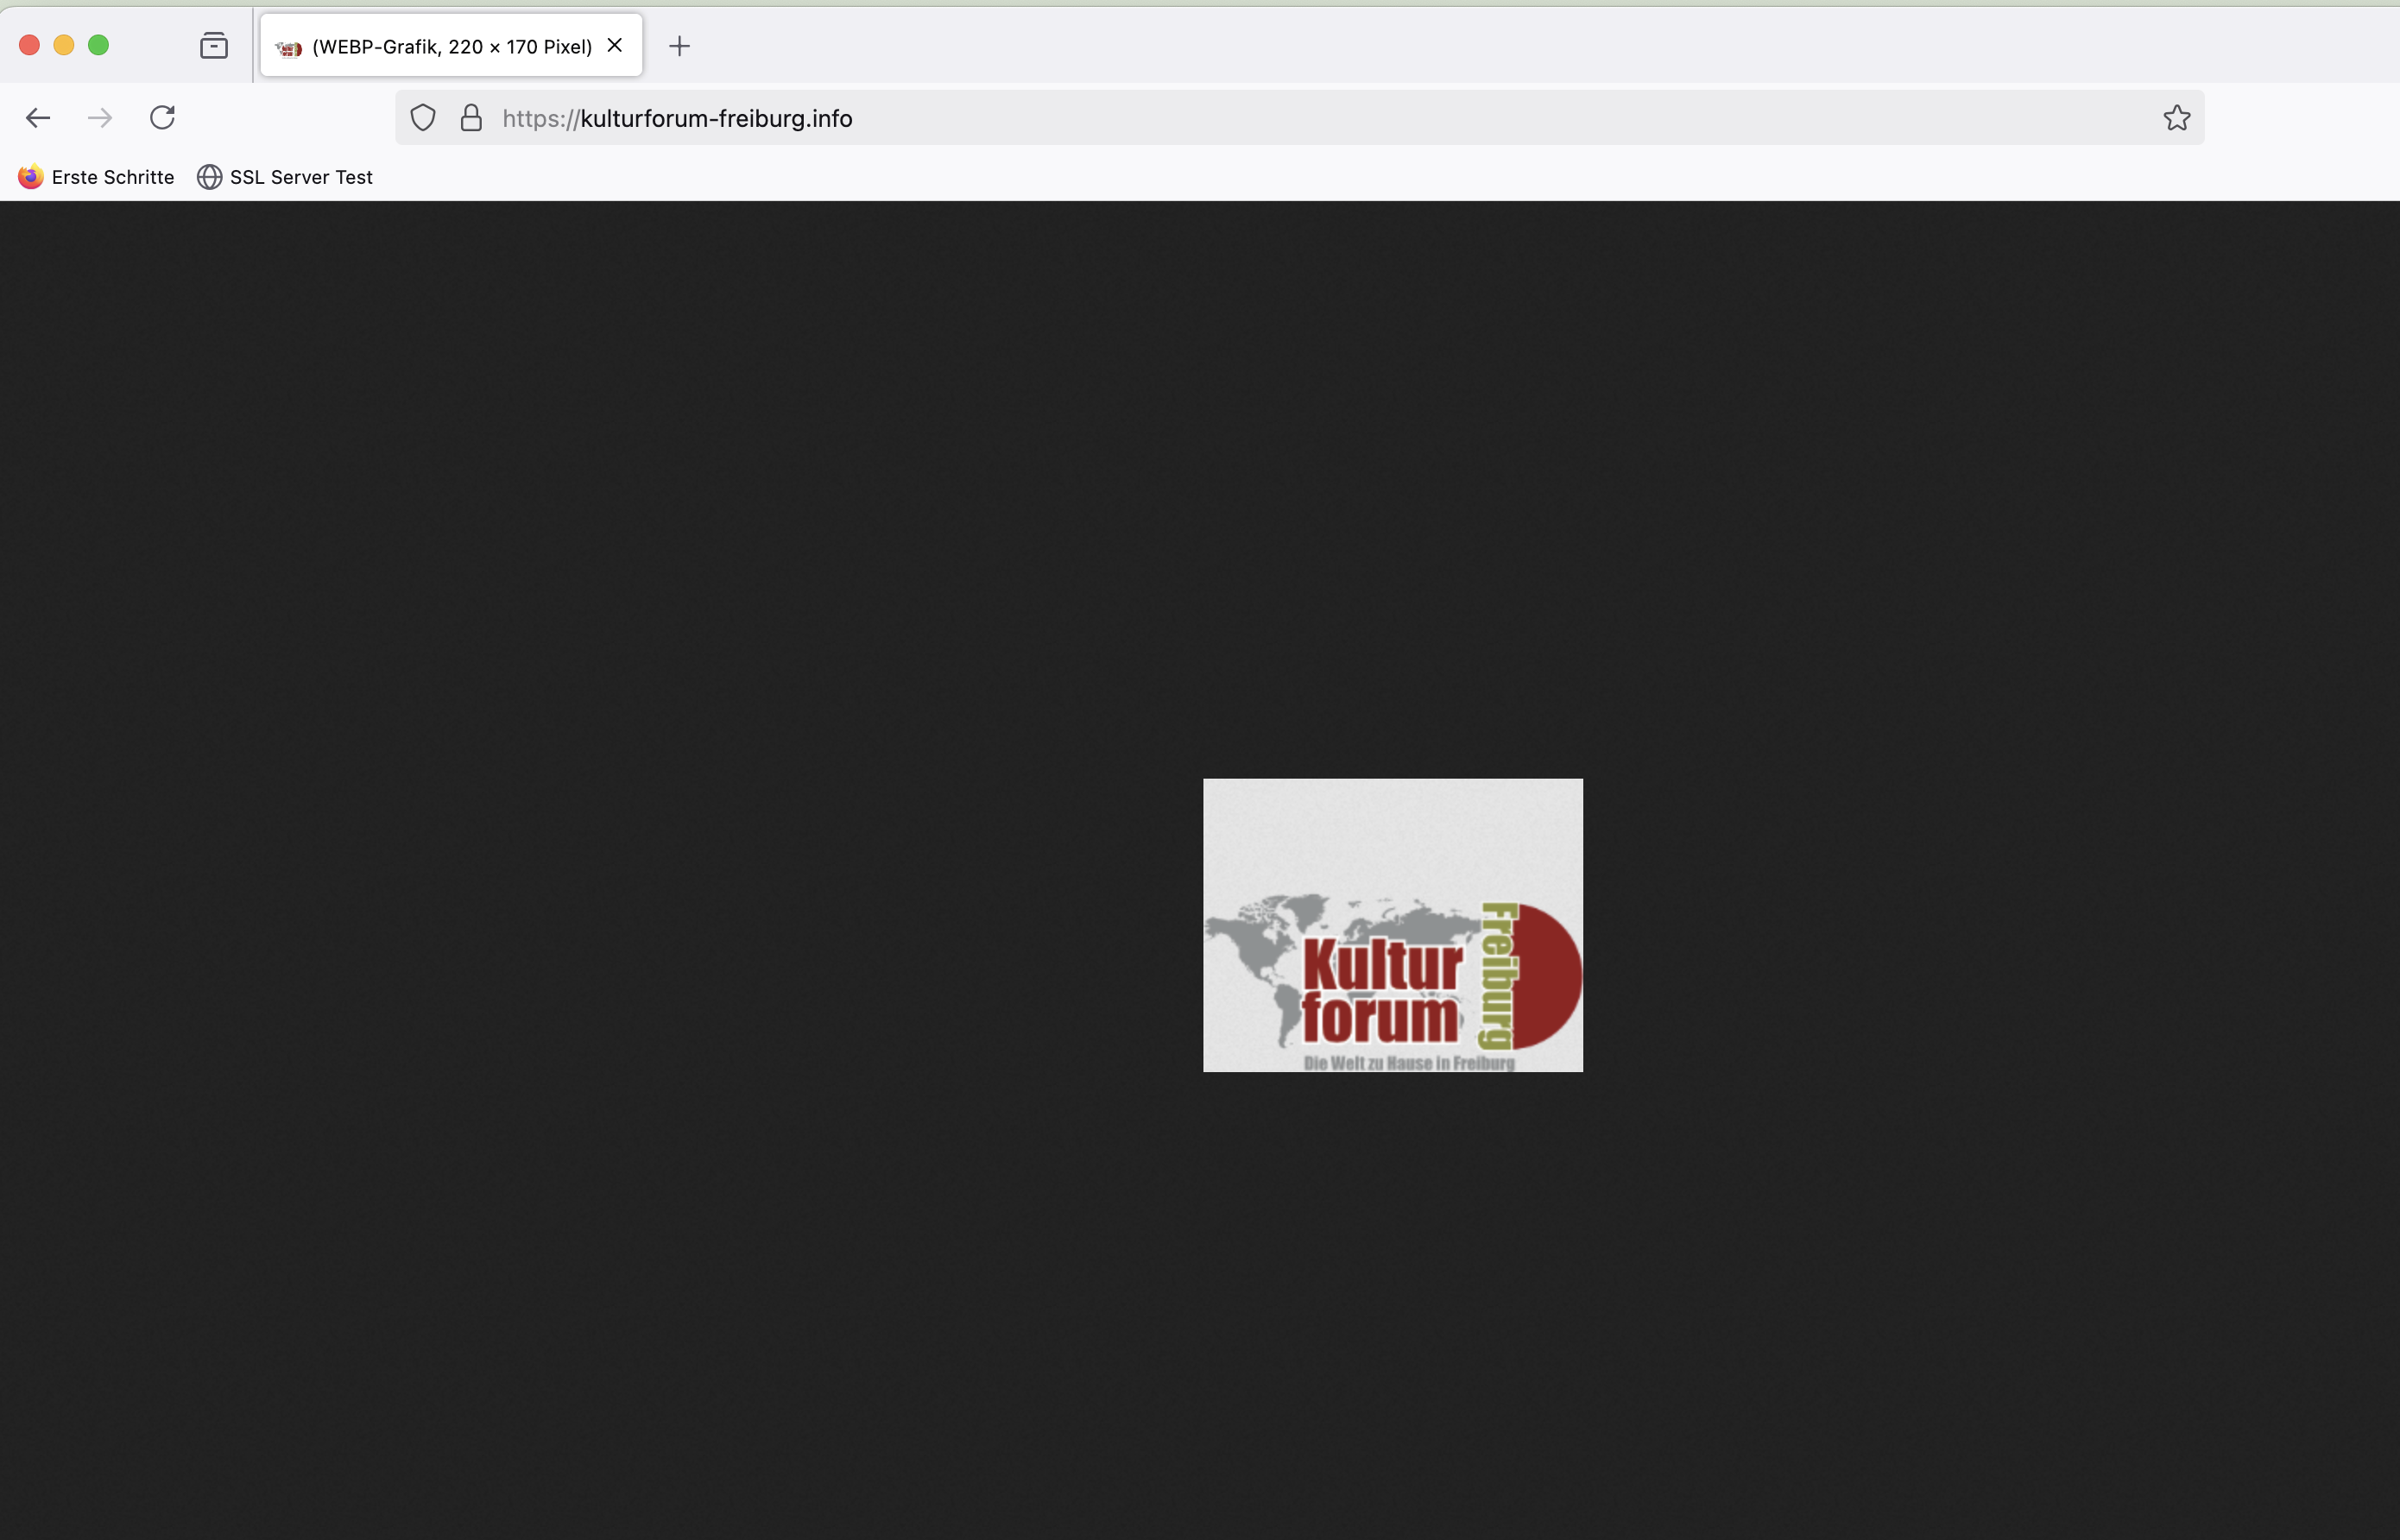Bookmark this page with the star
Viewport: 2400px width, 1540px height.
(2176, 118)
